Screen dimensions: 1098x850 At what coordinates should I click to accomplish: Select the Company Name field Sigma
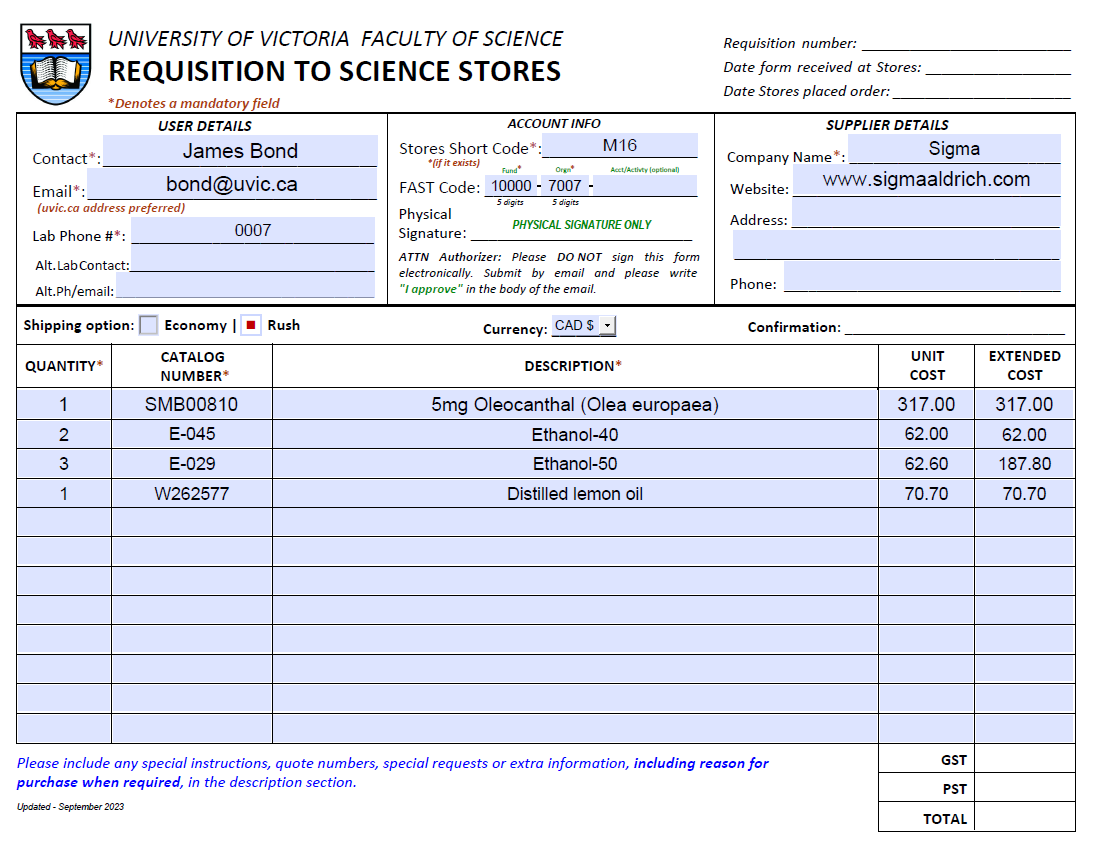(x=954, y=148)
